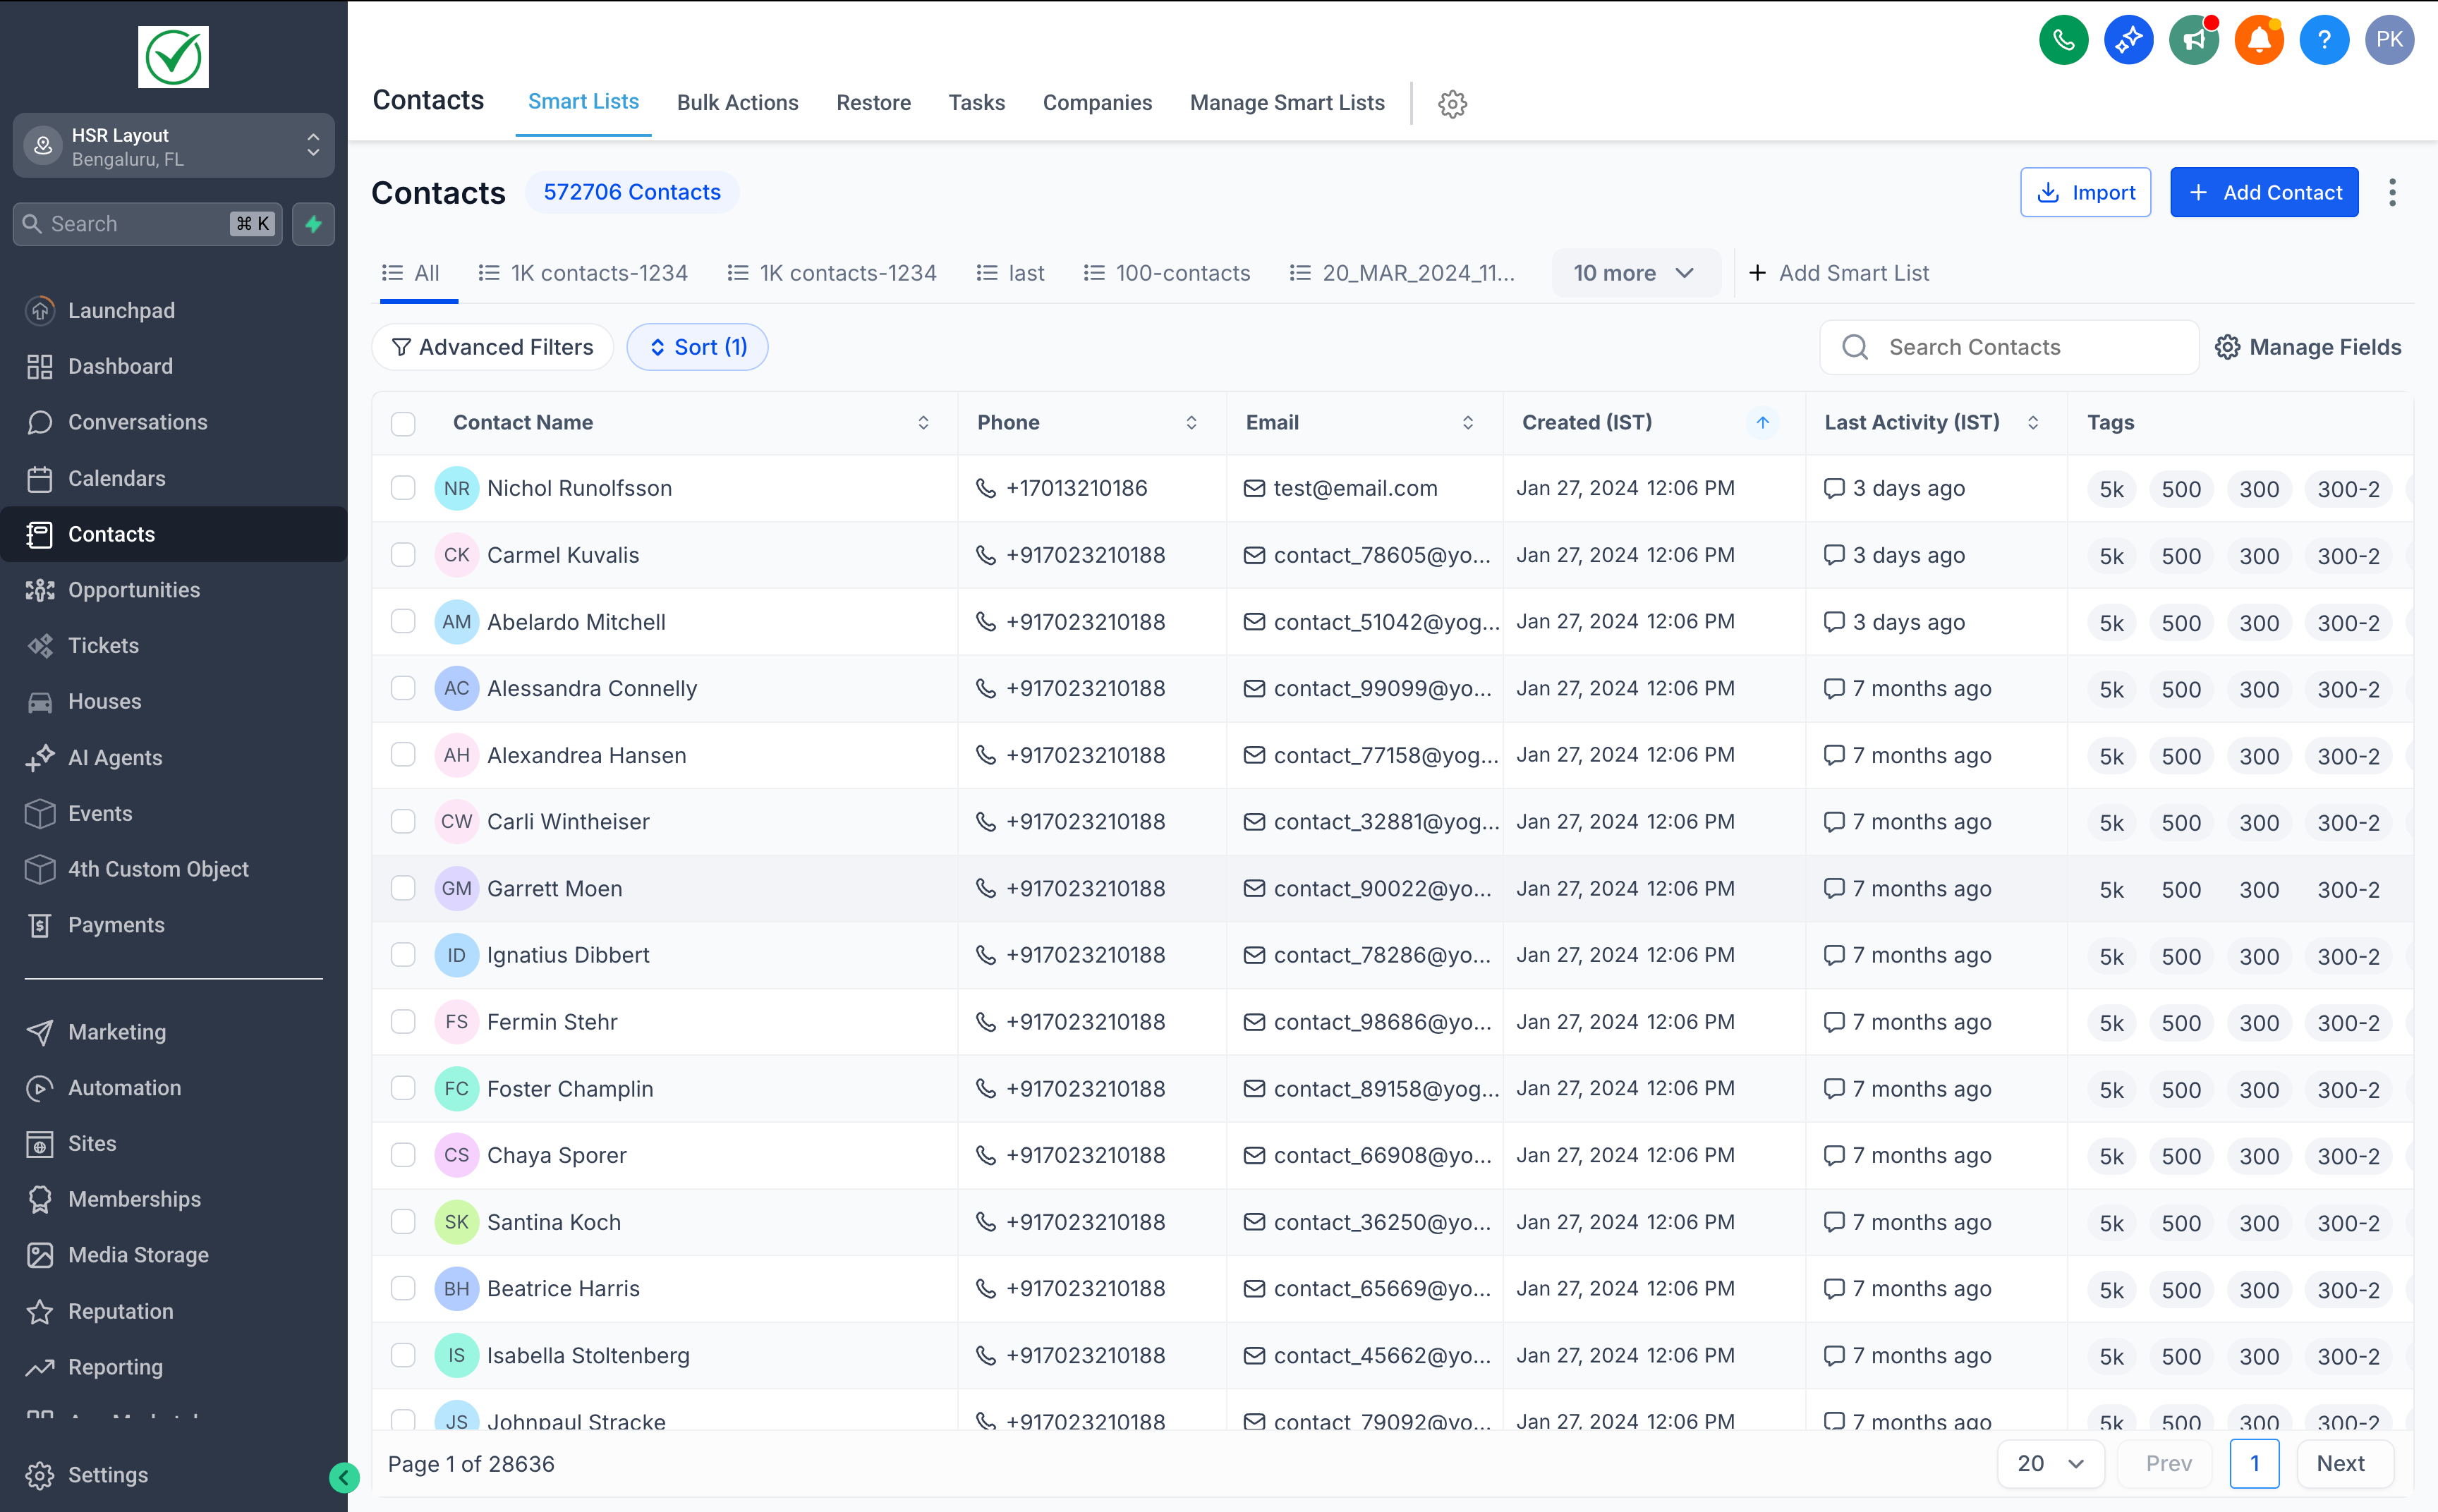
Task: Open the settings gear next to Manage Smart Lists
Action: click(x=1451, y=104)
